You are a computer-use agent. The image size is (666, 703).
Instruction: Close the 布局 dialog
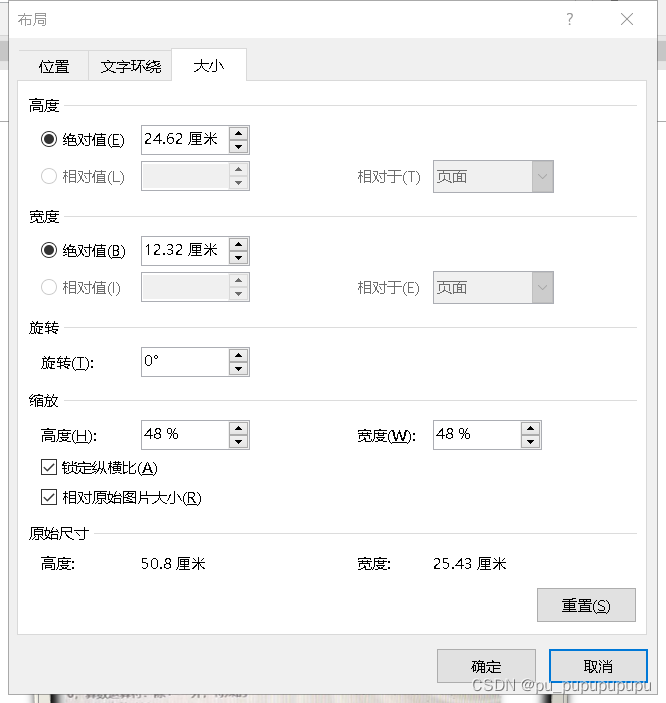[627, 19]
